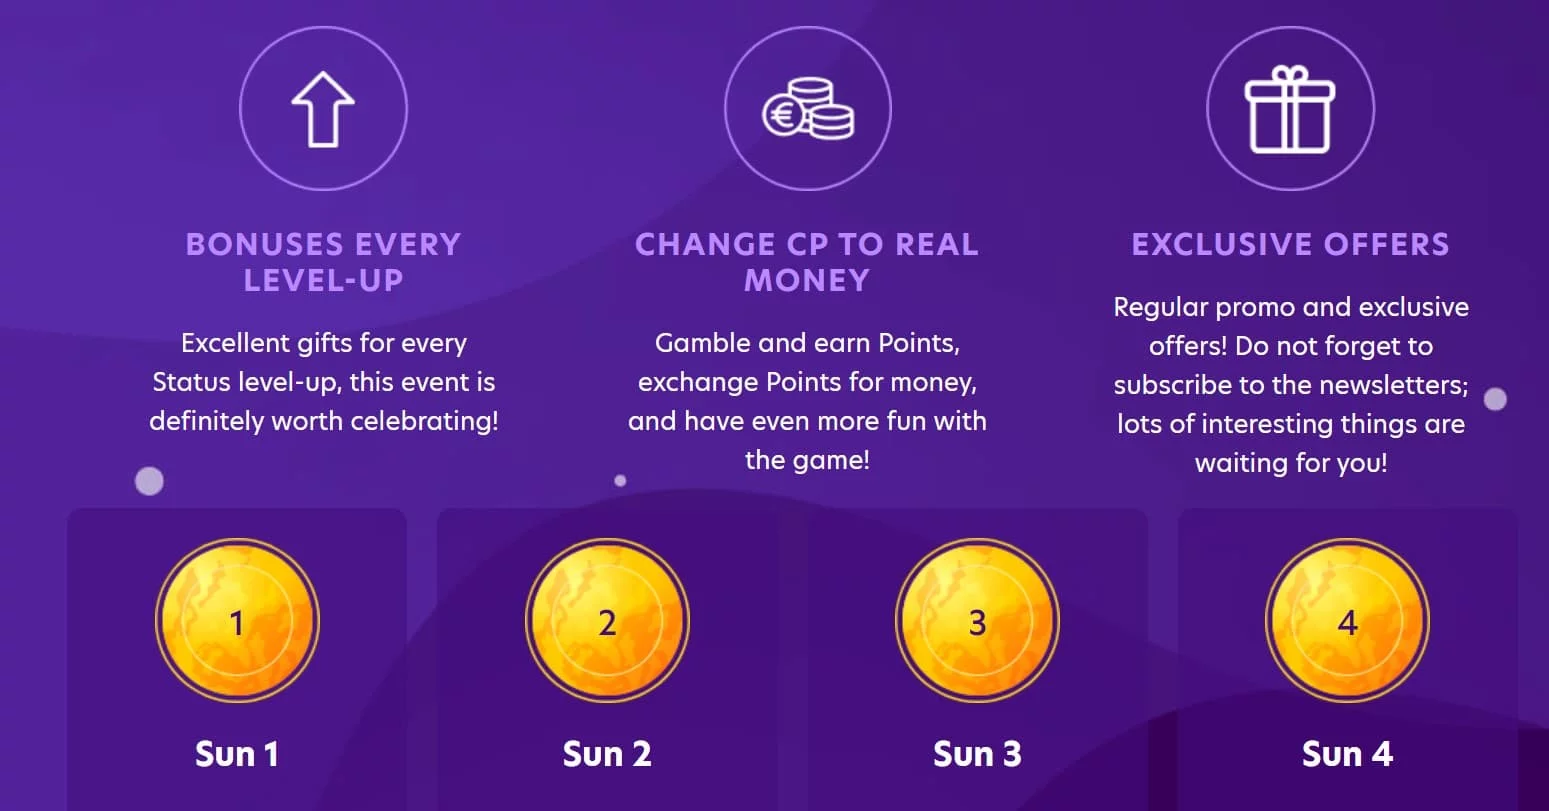Screen dimensions: 1549x811
Task: Click the 'definitely worth celebrating!' text line
Action: [323, 421]
